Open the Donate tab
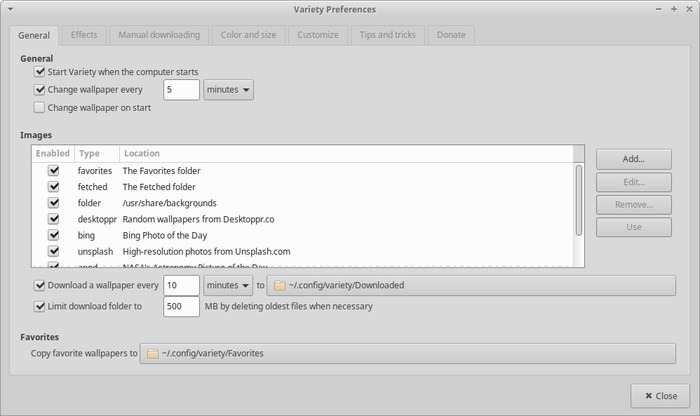 click(x=451, y=35)
